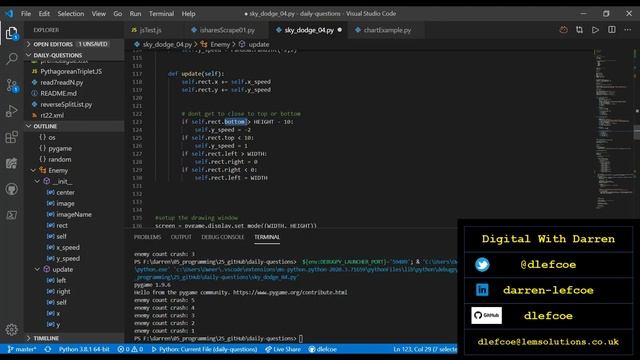Open the Terminal menu
Screen dimensions: 640x360
pos(161,13)
